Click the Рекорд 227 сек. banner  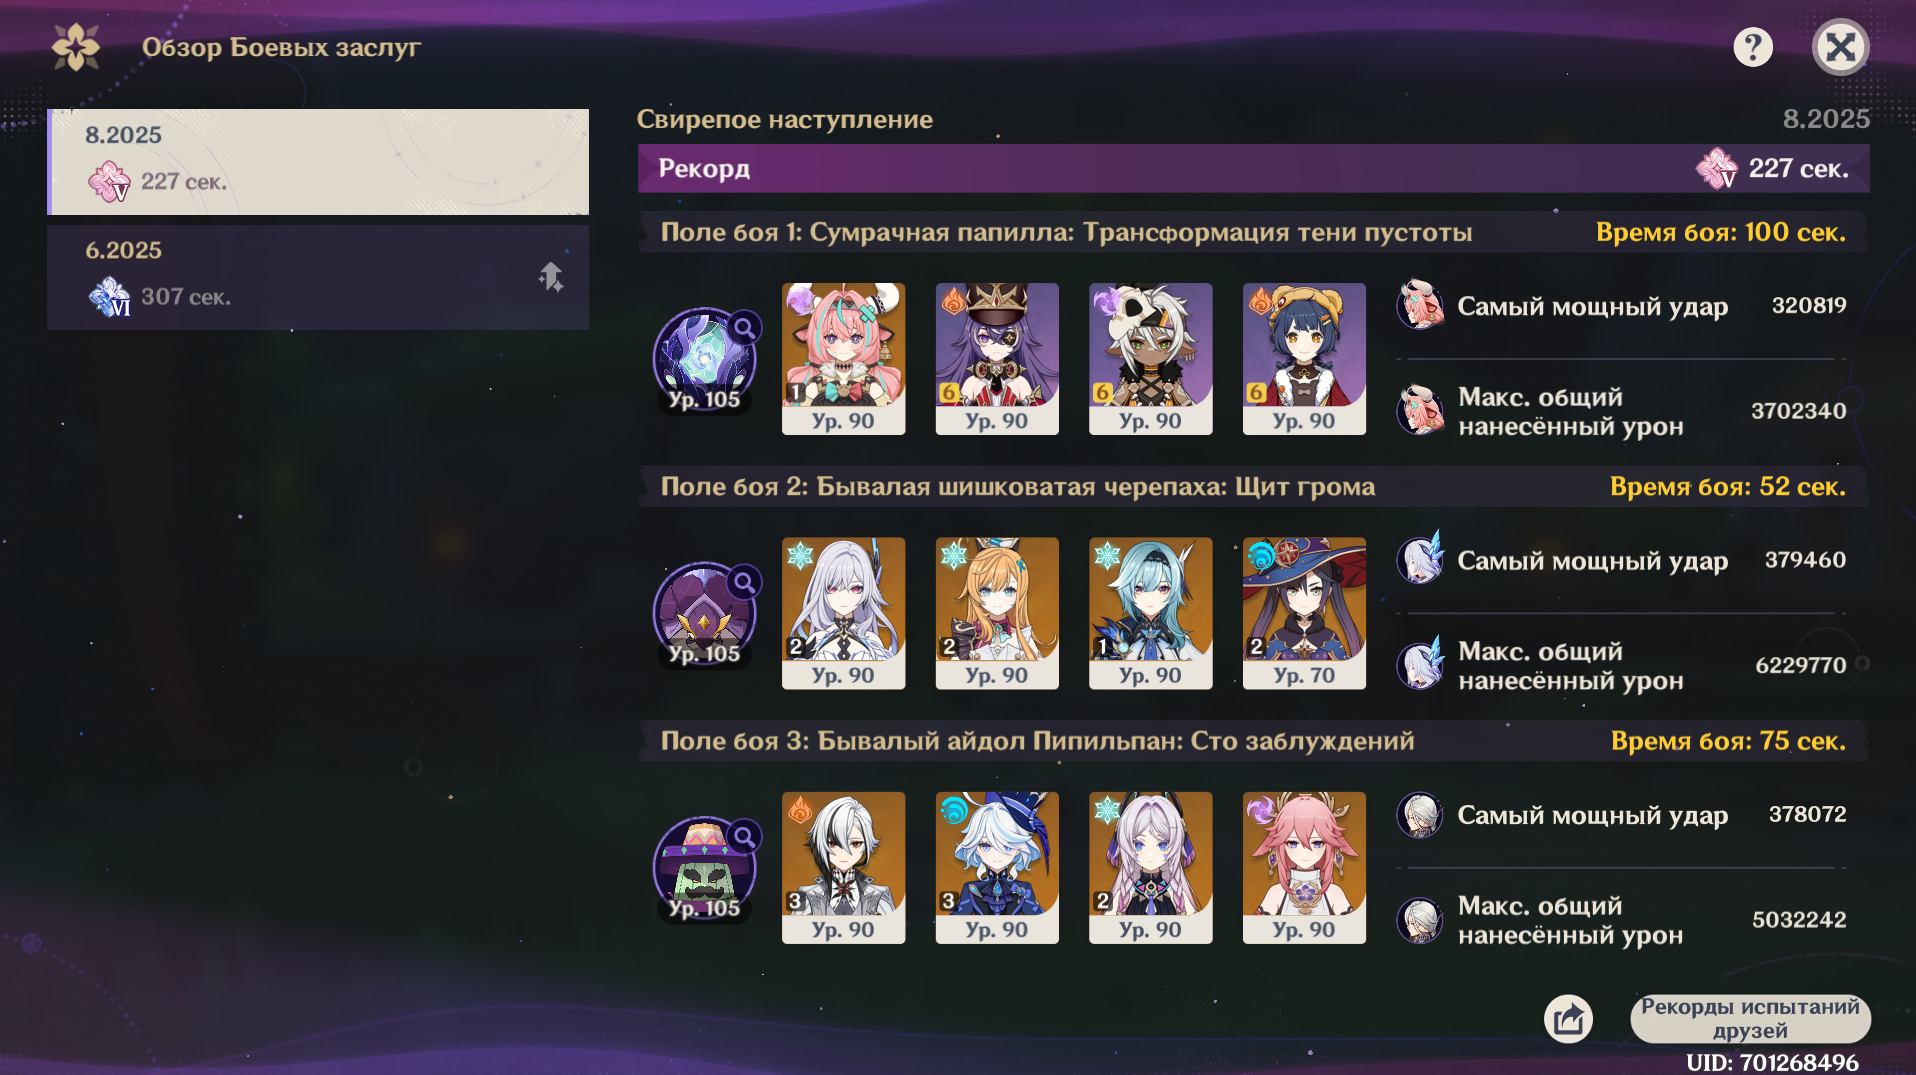click(1253, 168)
